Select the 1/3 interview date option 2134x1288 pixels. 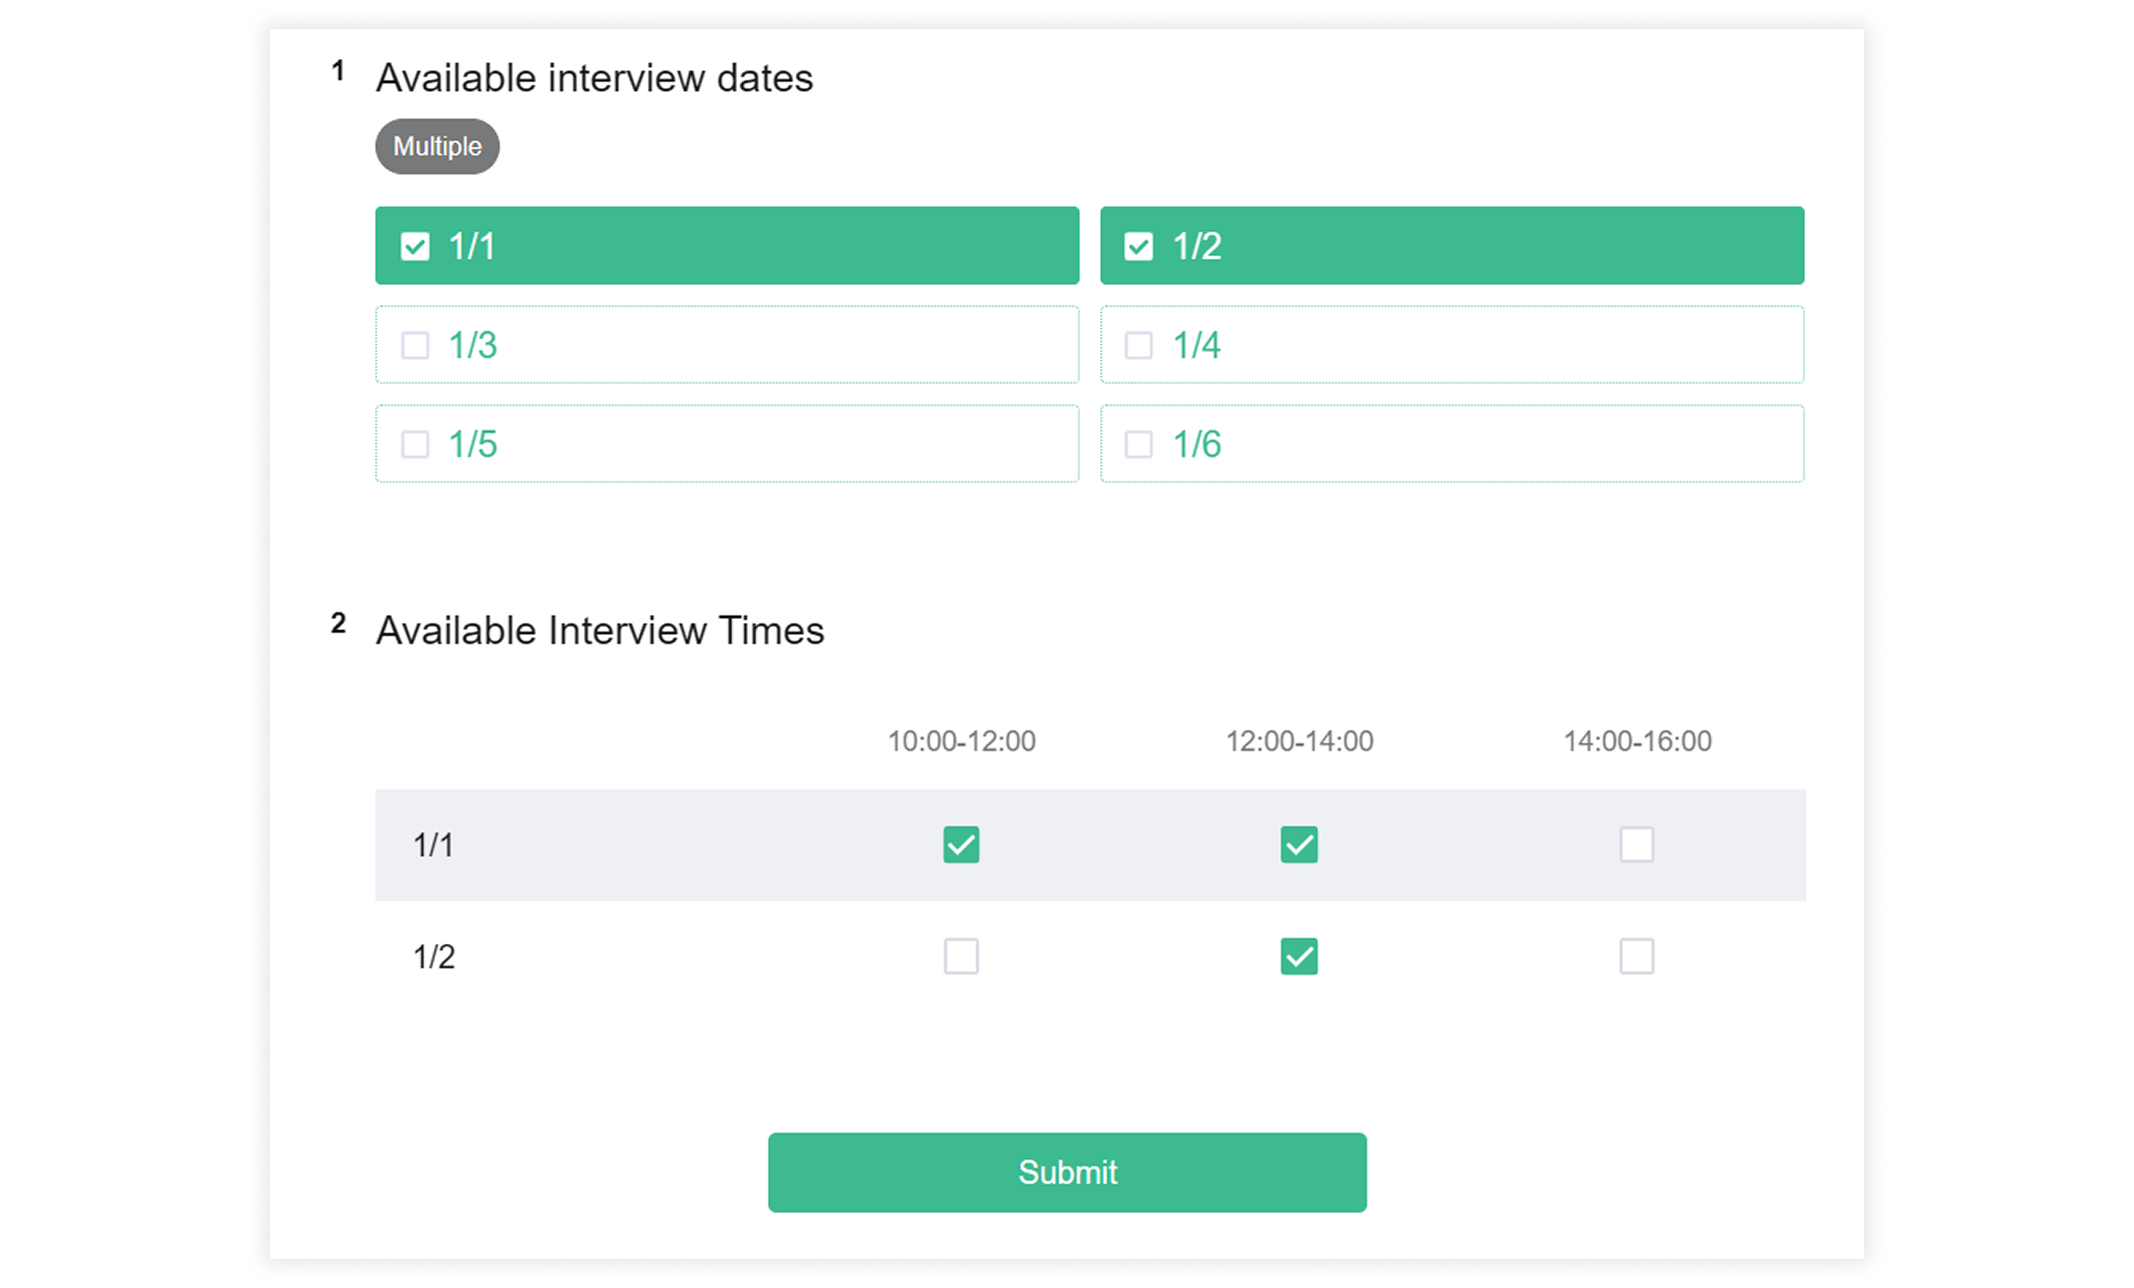pyautogui.click(x=727, y=344)
